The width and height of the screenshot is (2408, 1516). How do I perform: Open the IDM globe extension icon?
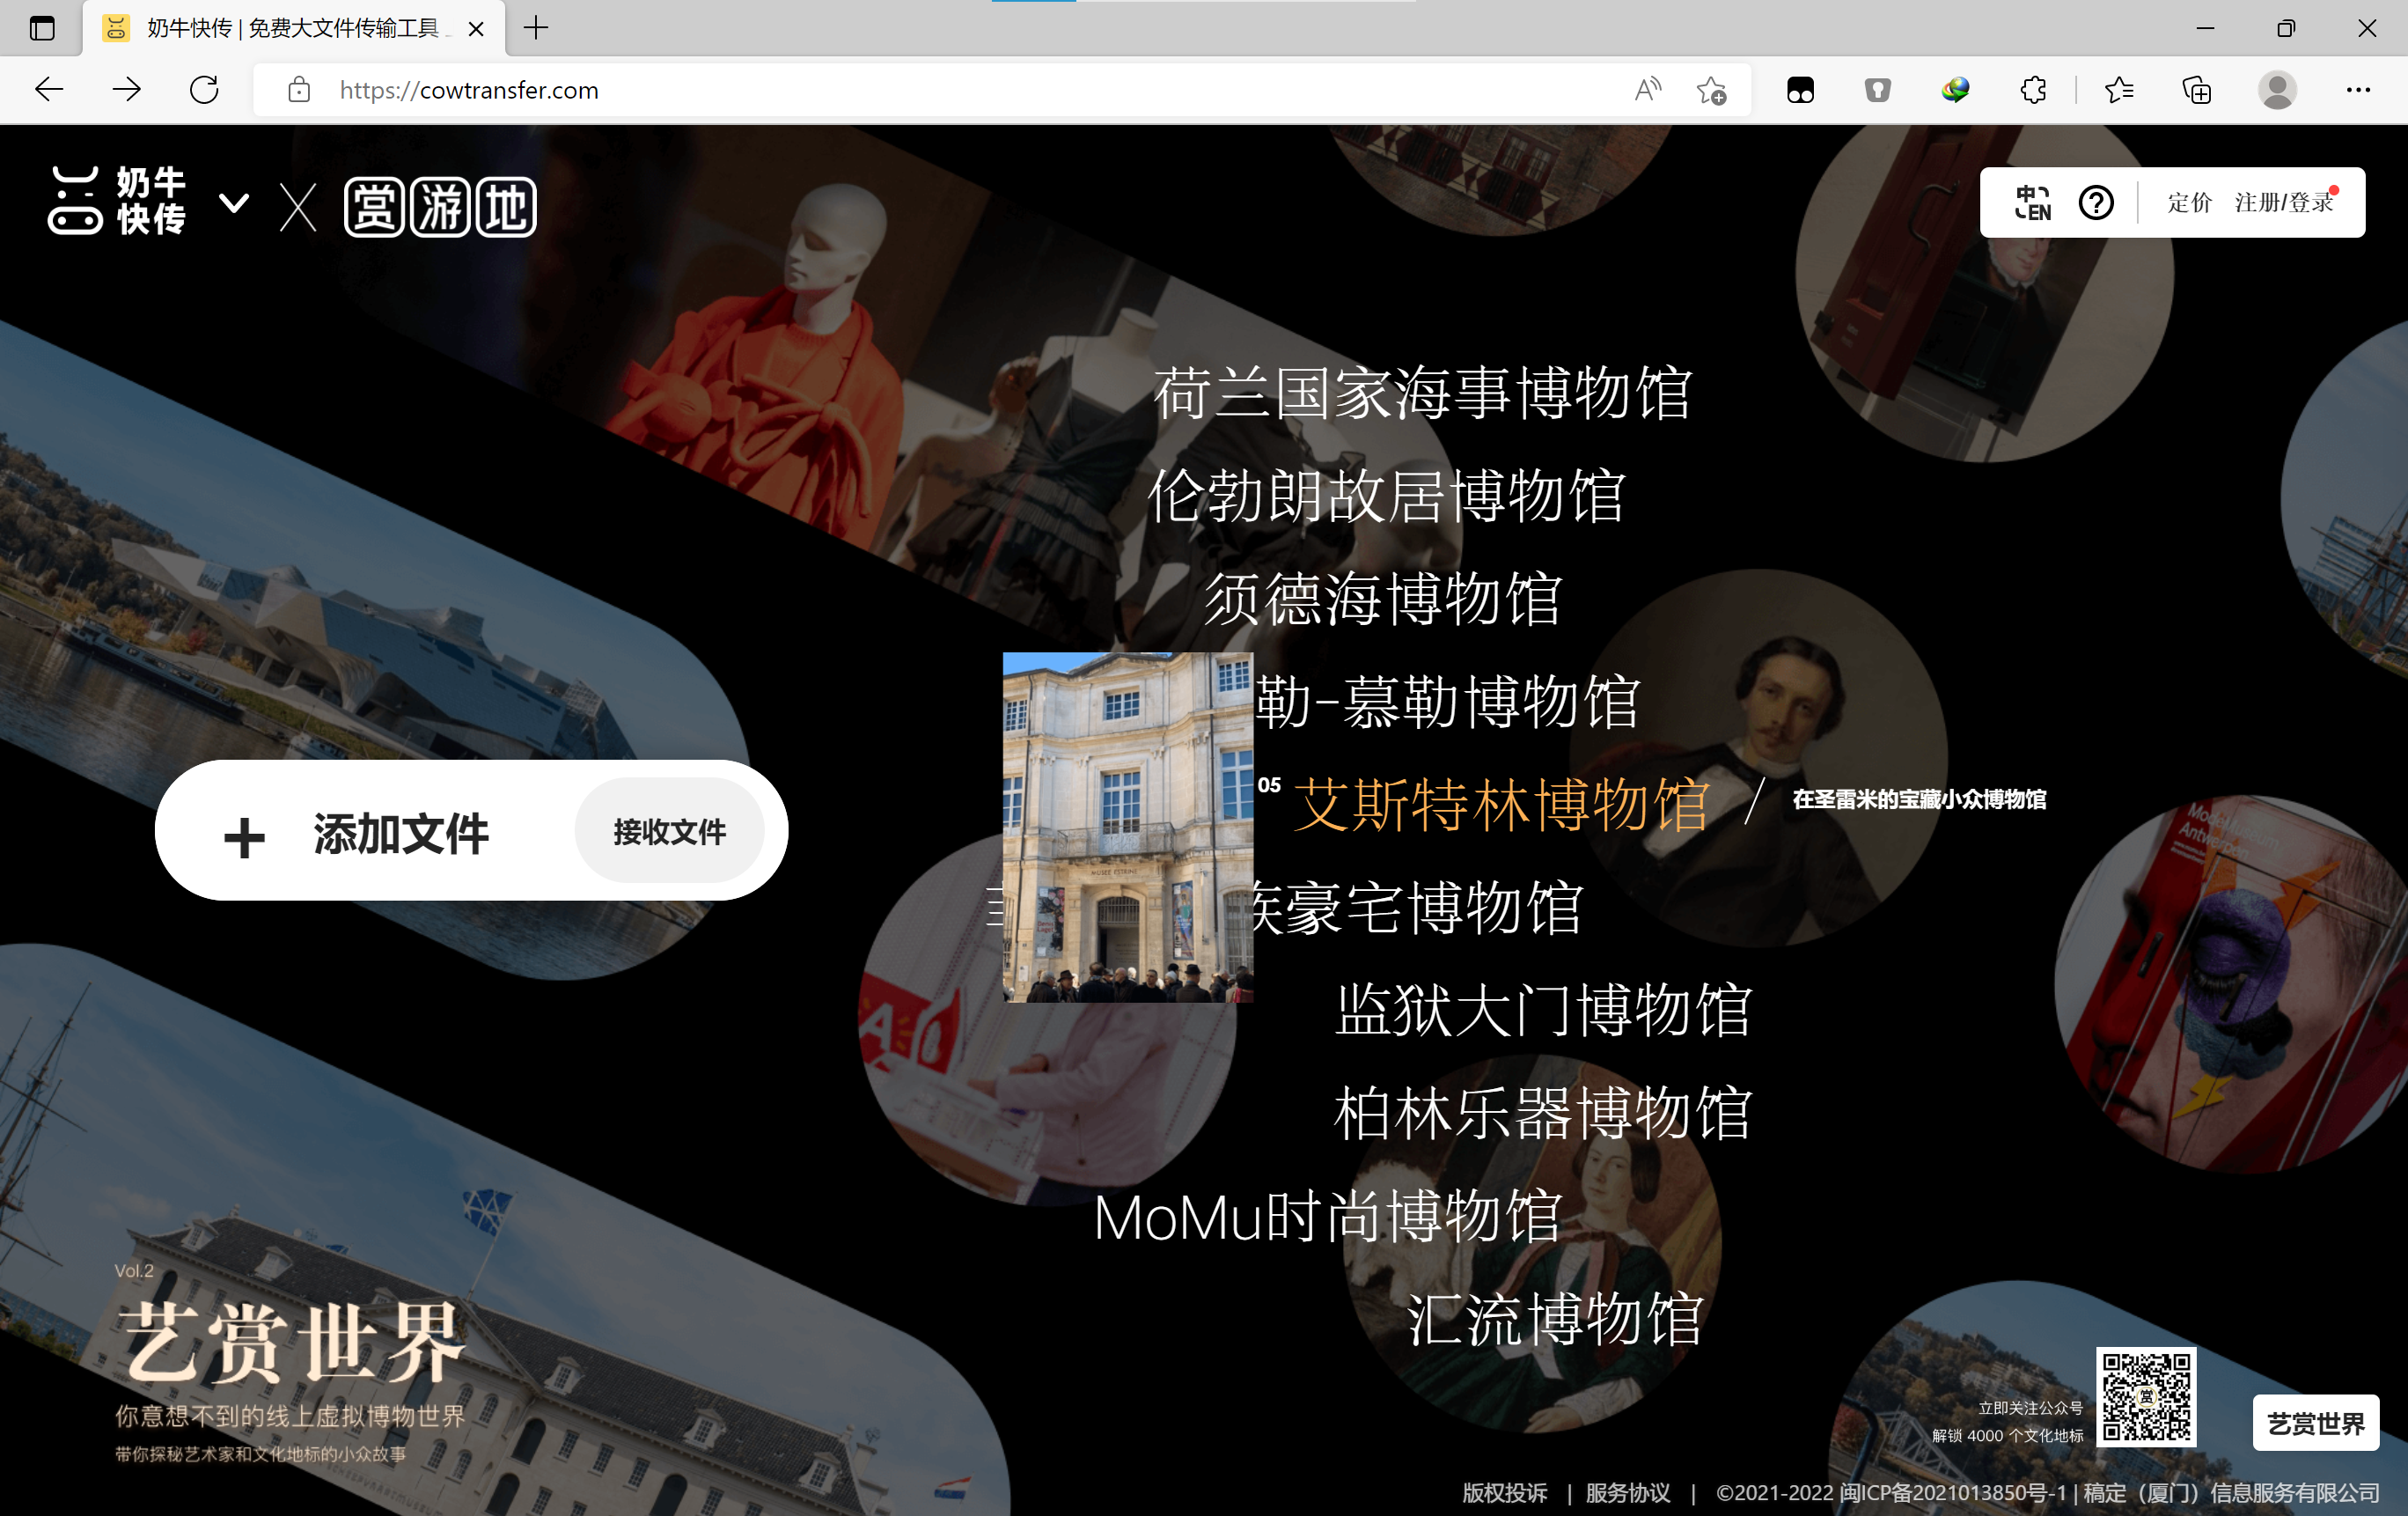(x=1955, y=90)
